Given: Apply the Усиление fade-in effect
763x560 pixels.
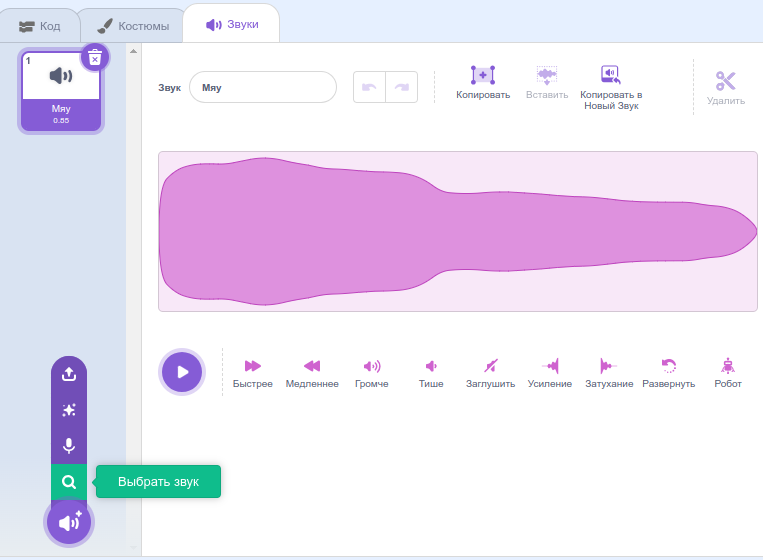Looking at the screenshot, I should [550, 373].
